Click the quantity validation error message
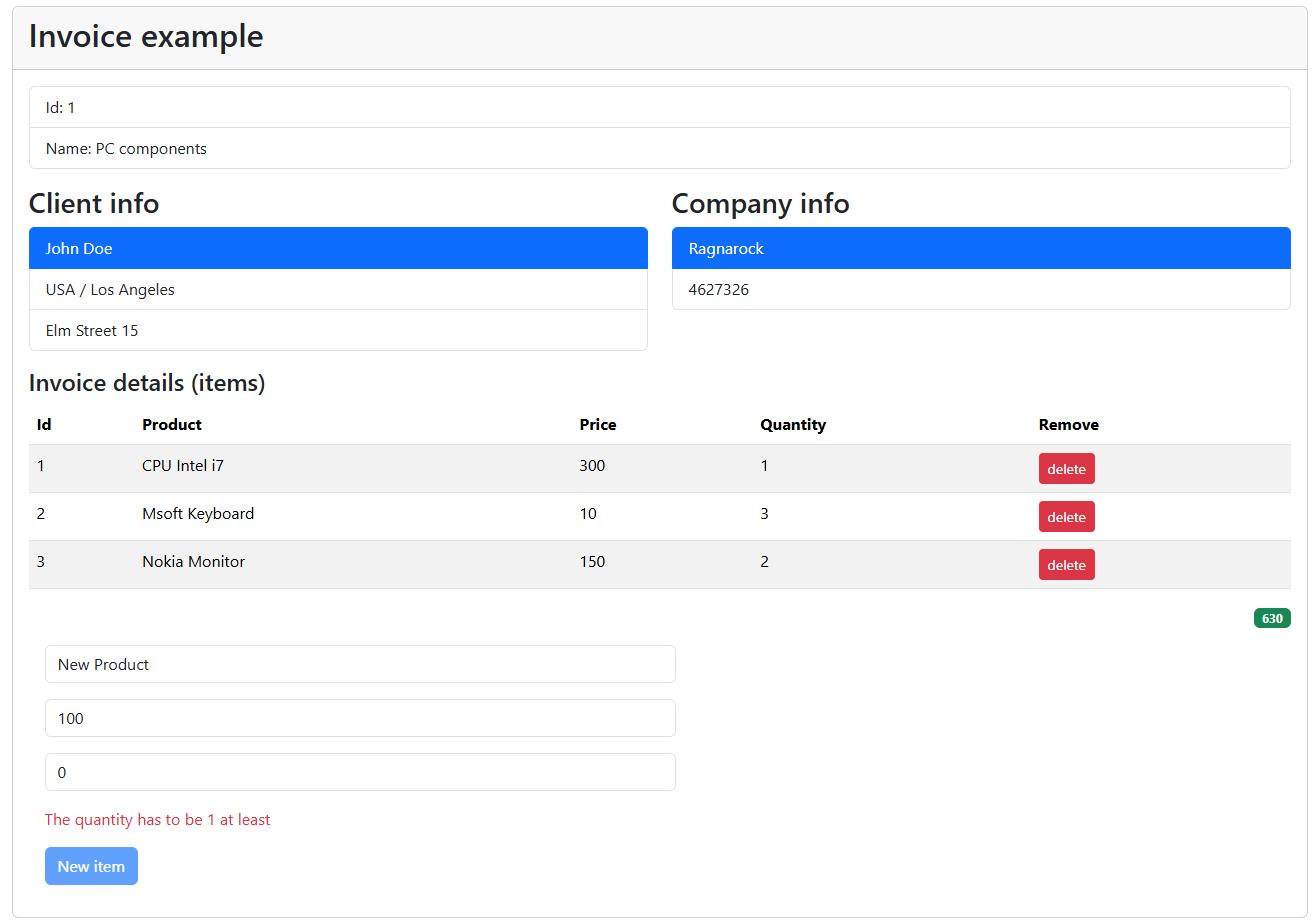Image resolution: width=1313 pixels, height=921 pixels. tap(158, 820)
